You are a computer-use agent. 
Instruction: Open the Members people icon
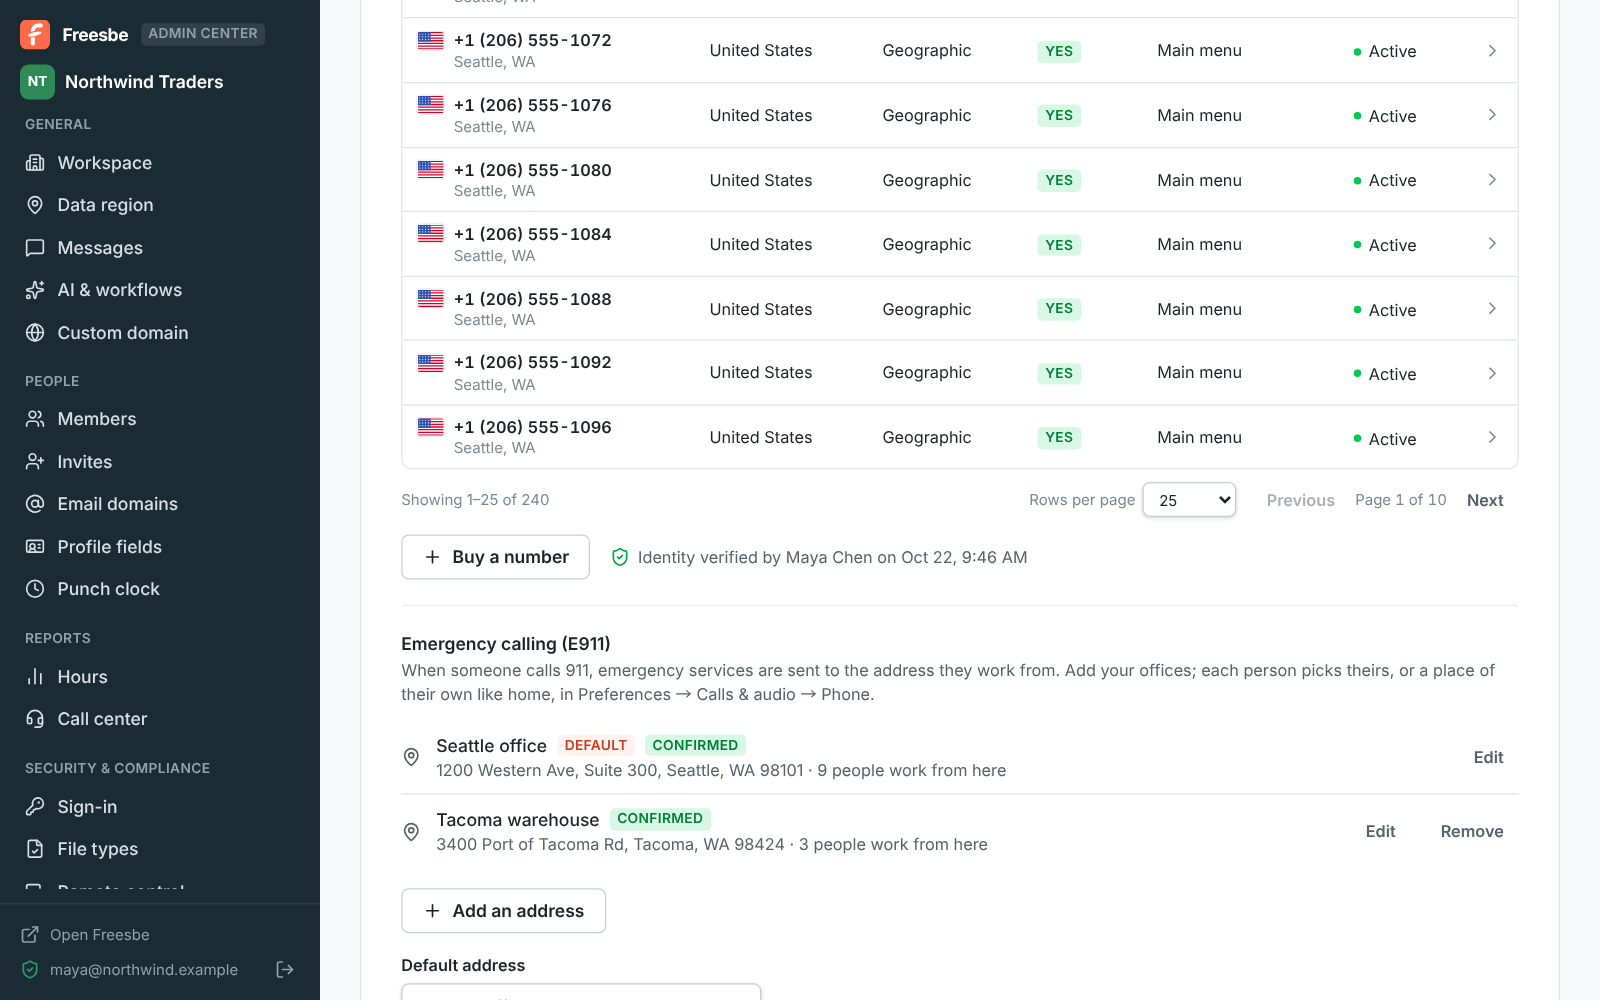[x=35, y=419]
